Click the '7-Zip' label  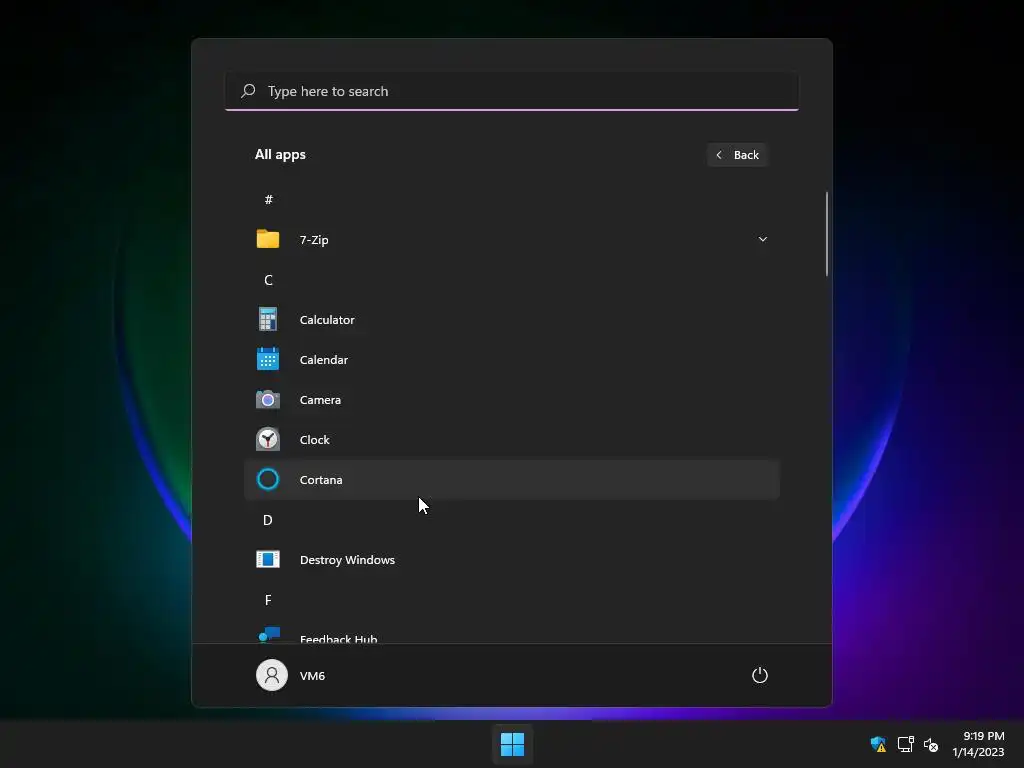point(314,240)
